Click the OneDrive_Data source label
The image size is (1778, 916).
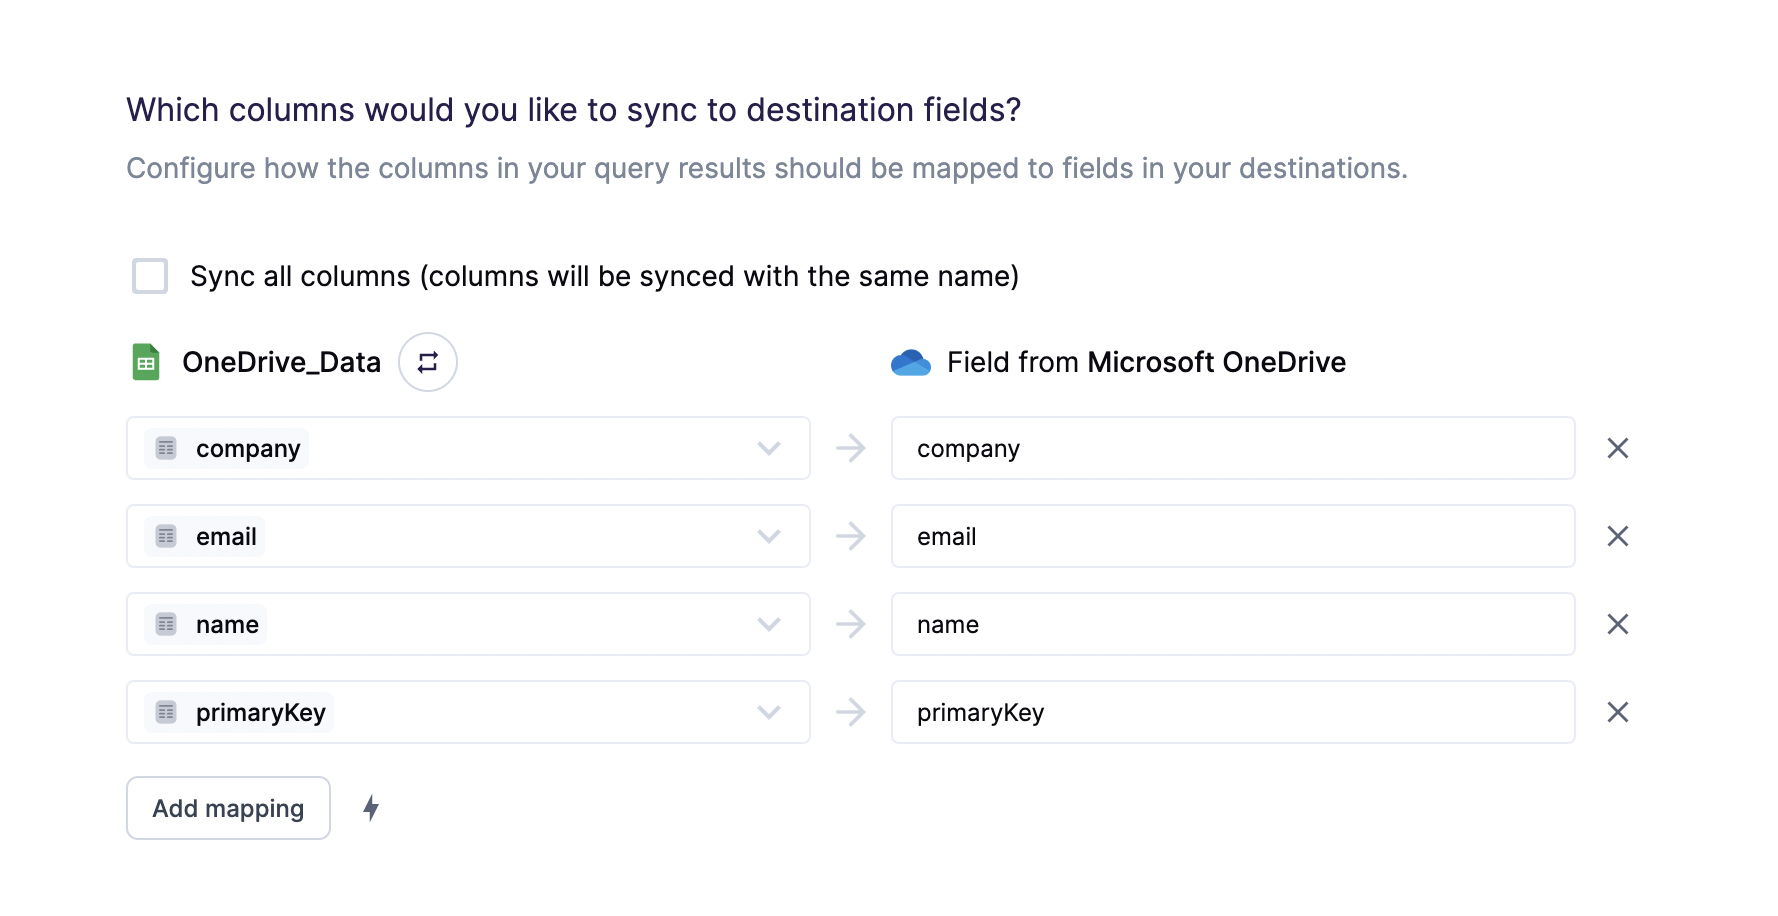point(281,362)
